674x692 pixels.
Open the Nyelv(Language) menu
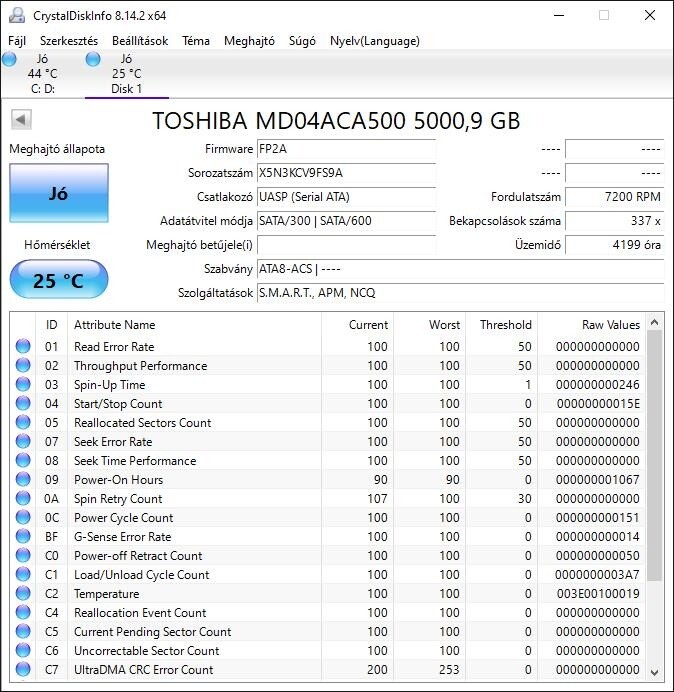[375, 41]
